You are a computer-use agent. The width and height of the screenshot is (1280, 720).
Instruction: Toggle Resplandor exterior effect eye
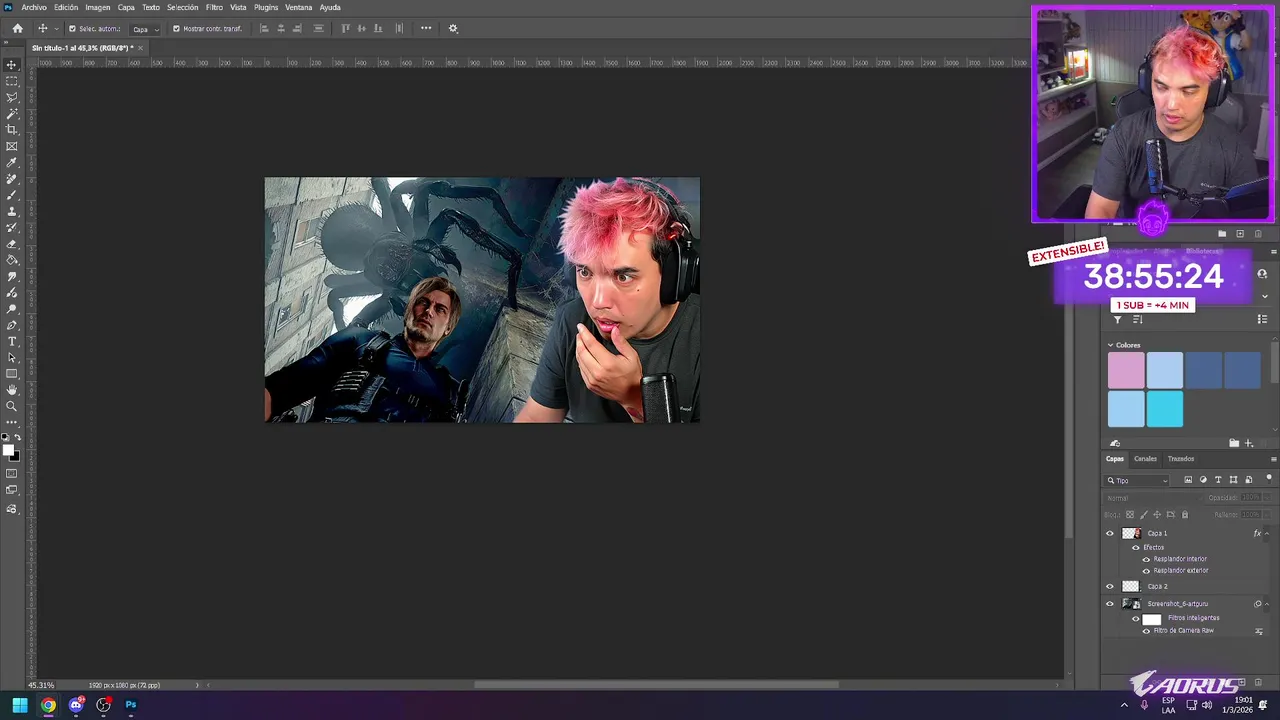click(1146, 570)
